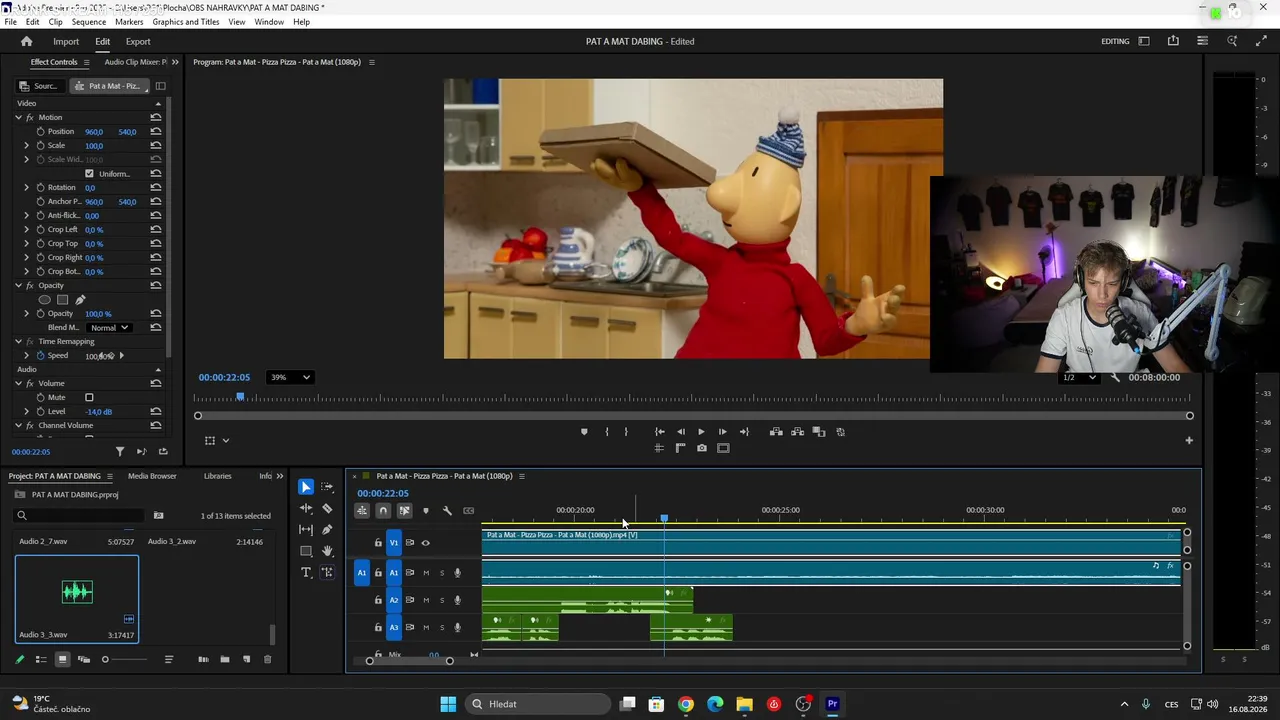Step forward one frame

722,432
